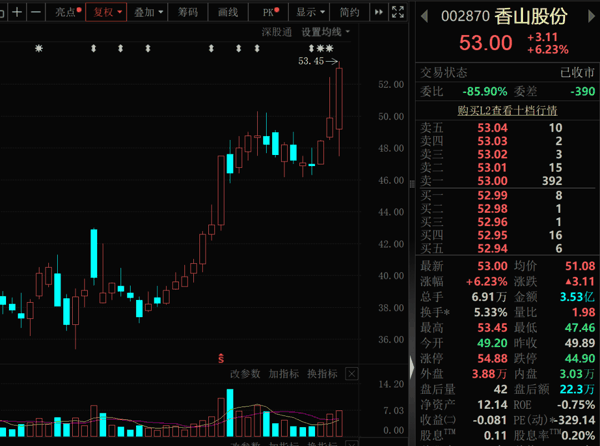This screenshot has width=600, height=446.
Task: Click the 卖二 price 53.01
Action: [492, 168]
